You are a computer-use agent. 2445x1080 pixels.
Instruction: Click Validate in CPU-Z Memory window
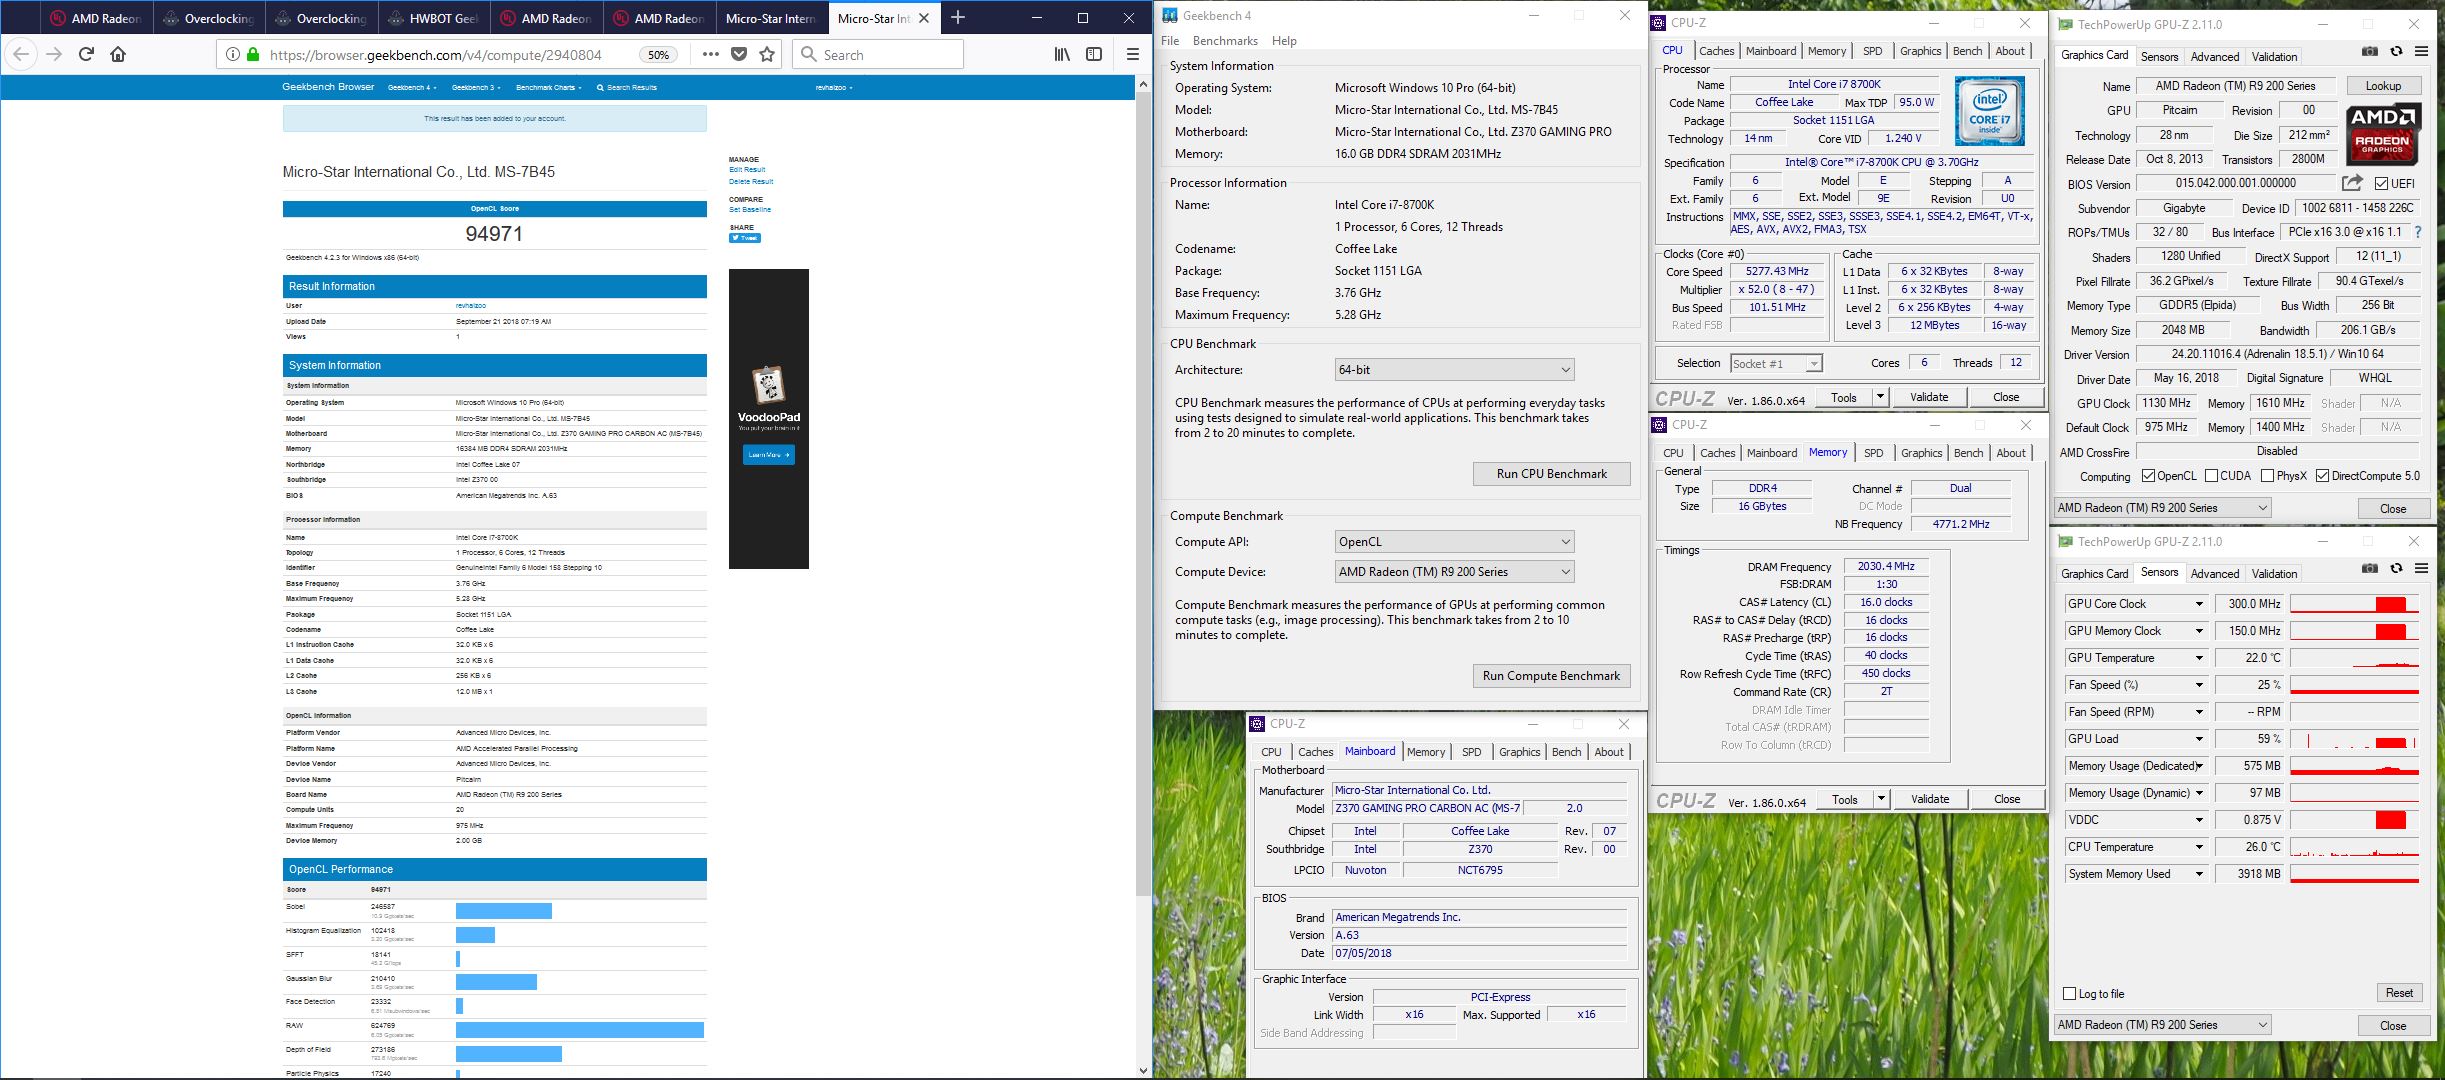(1929, 799)
